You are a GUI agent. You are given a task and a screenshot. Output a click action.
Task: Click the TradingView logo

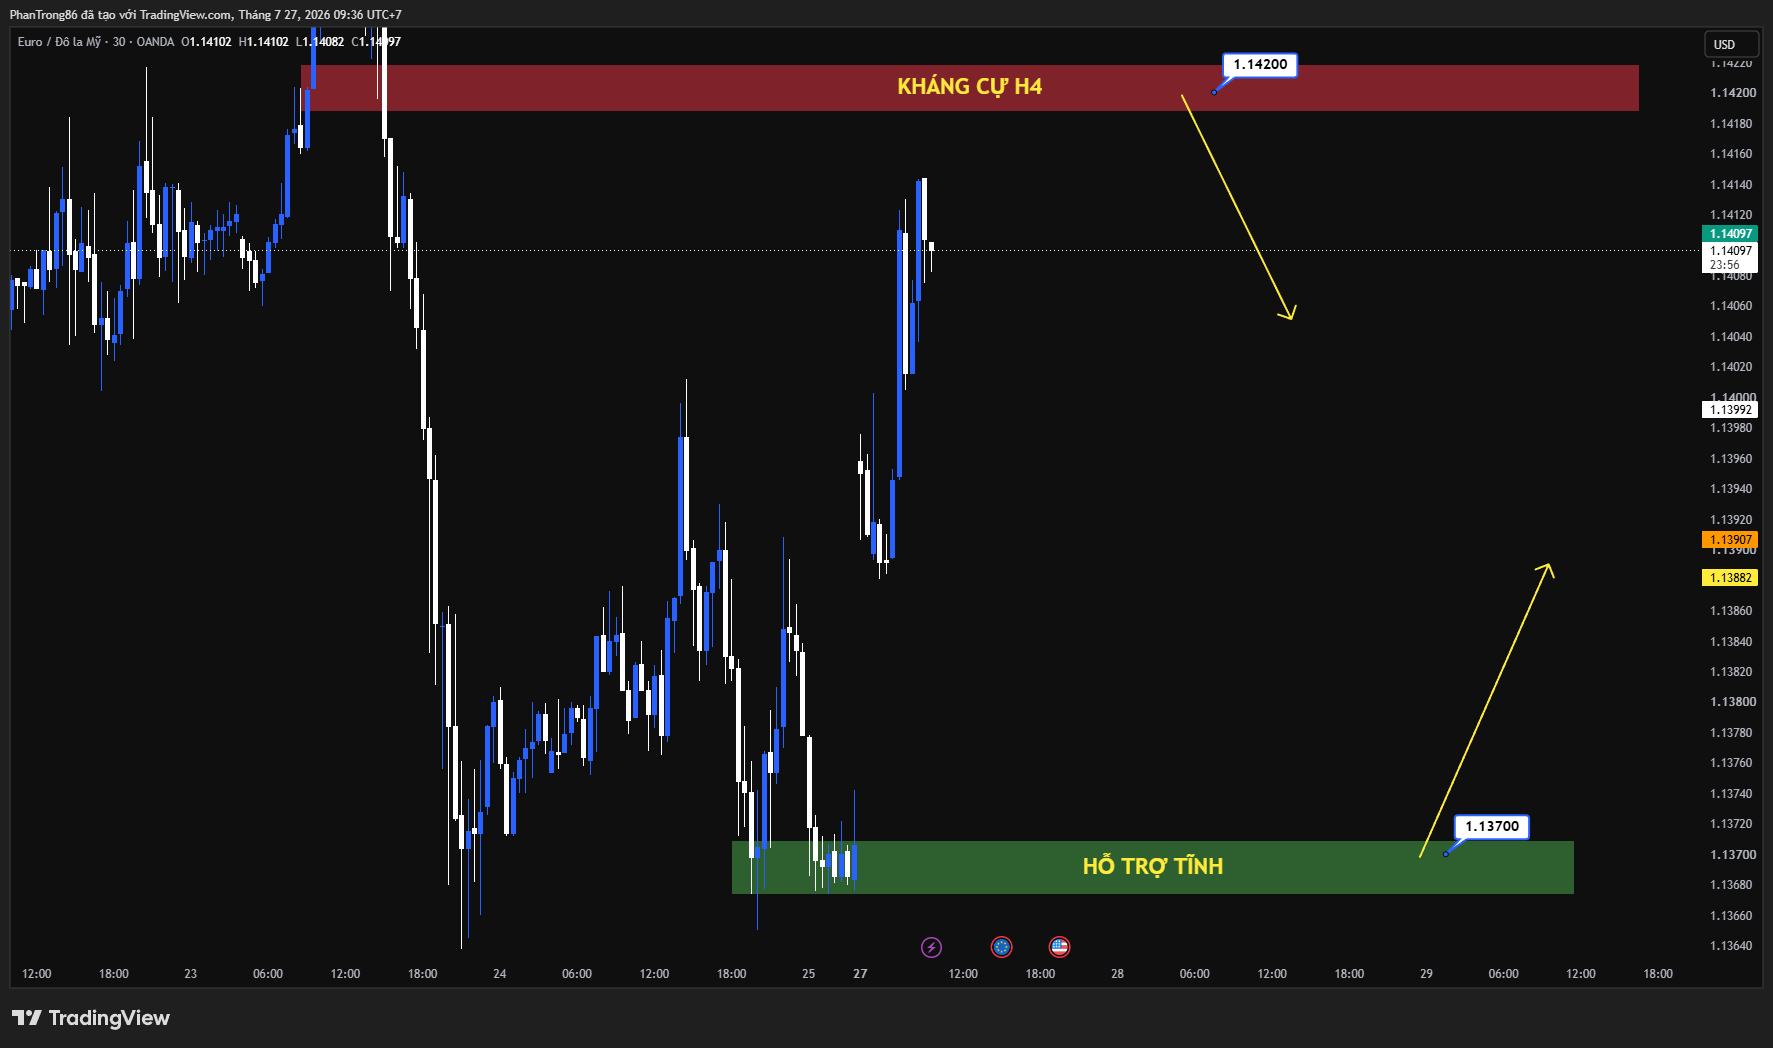click(x=91, y=1018)
